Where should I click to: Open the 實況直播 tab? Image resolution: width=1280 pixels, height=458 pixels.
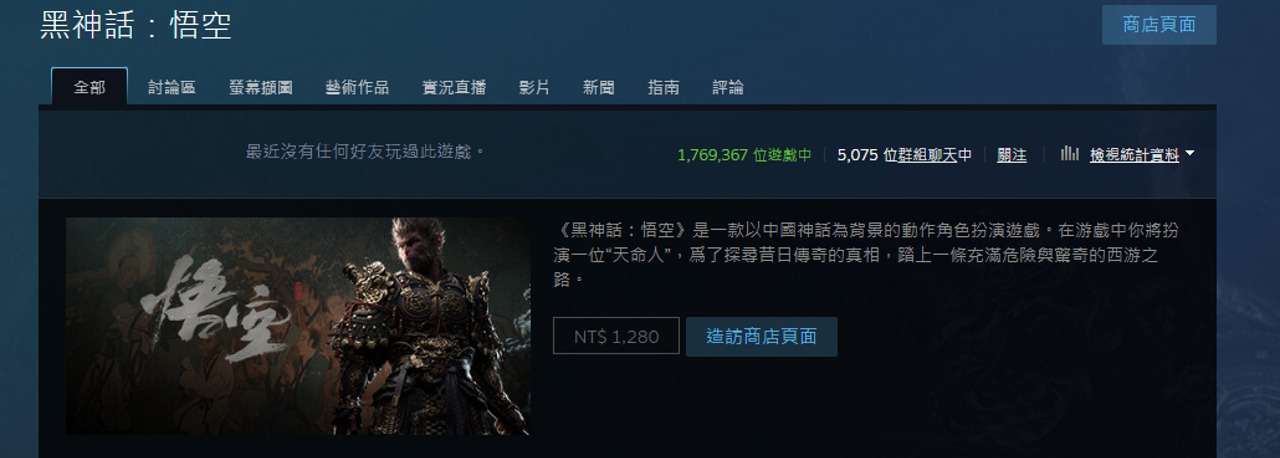(x=454, y=87)
